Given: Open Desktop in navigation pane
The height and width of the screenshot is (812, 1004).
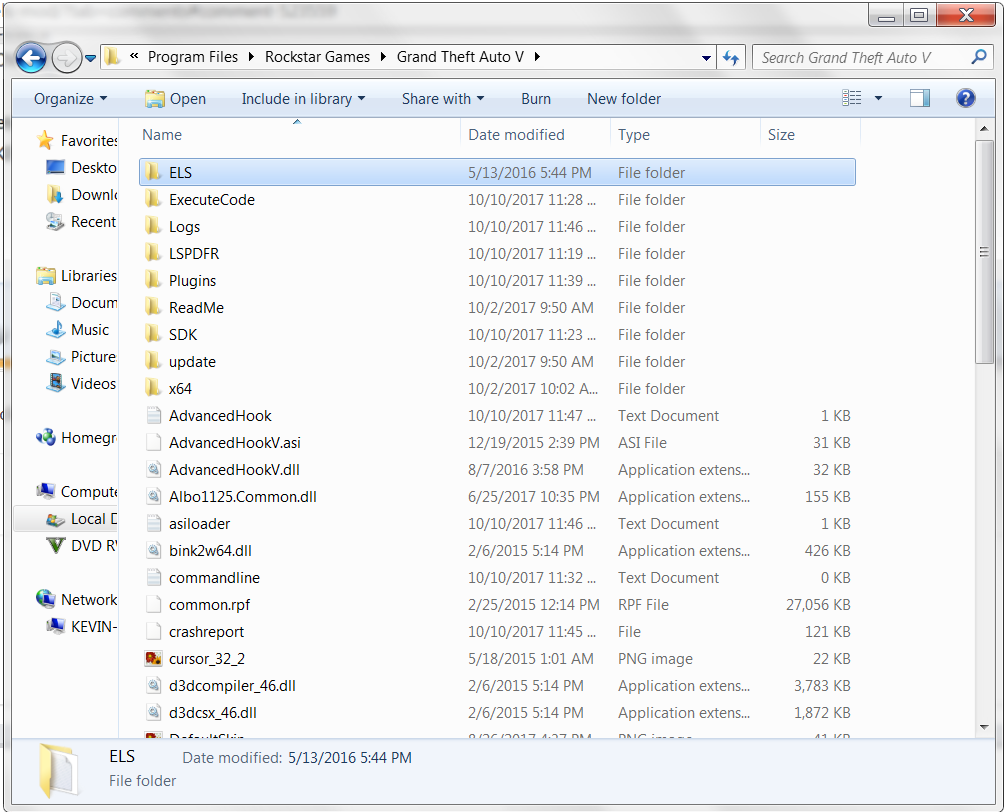Looking at the screenshot, I should tap(81, 168).
